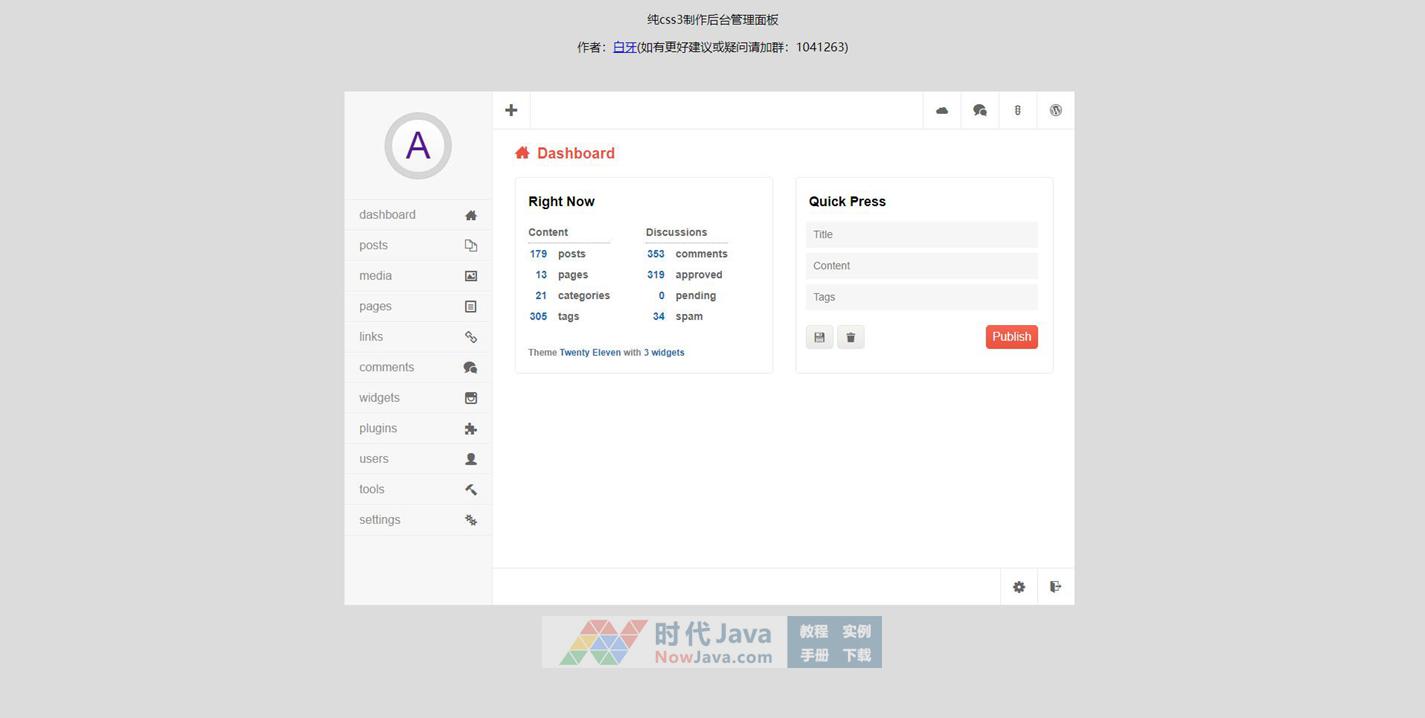Open the gear settings icon in footer
Viewport: 1425px width, 718px height.
1019,587
